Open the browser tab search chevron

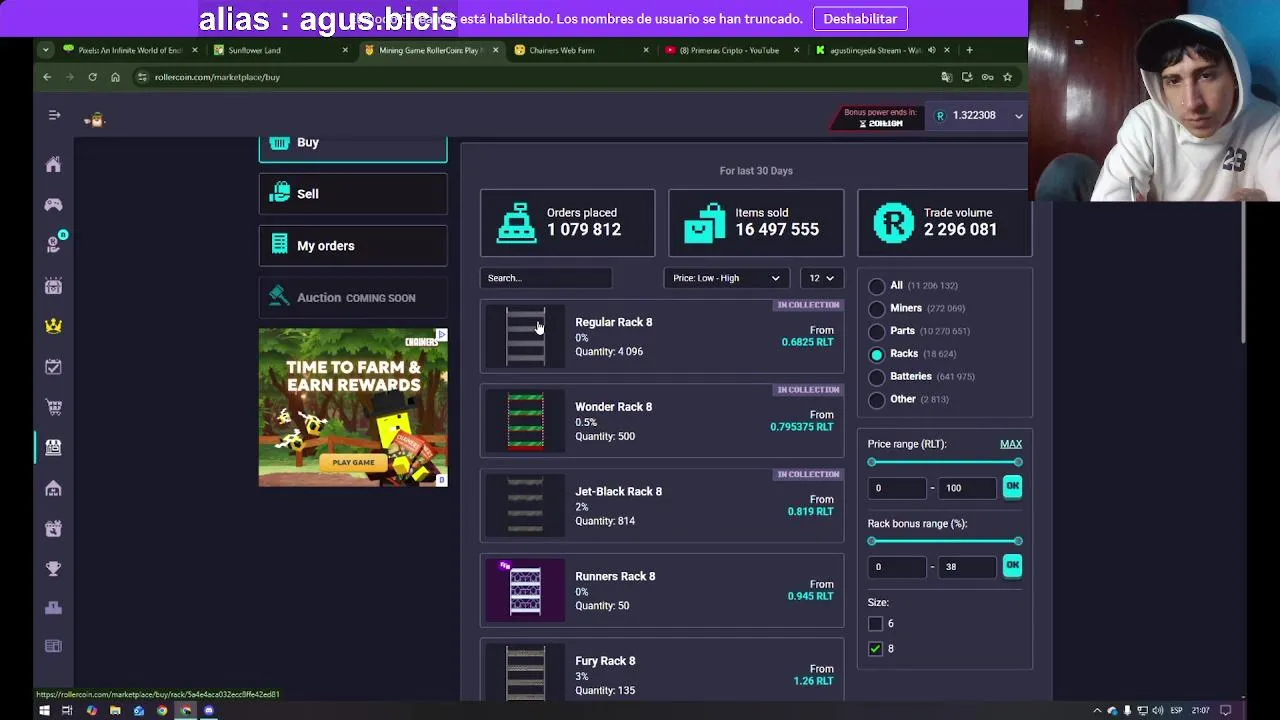pos(46,50)
